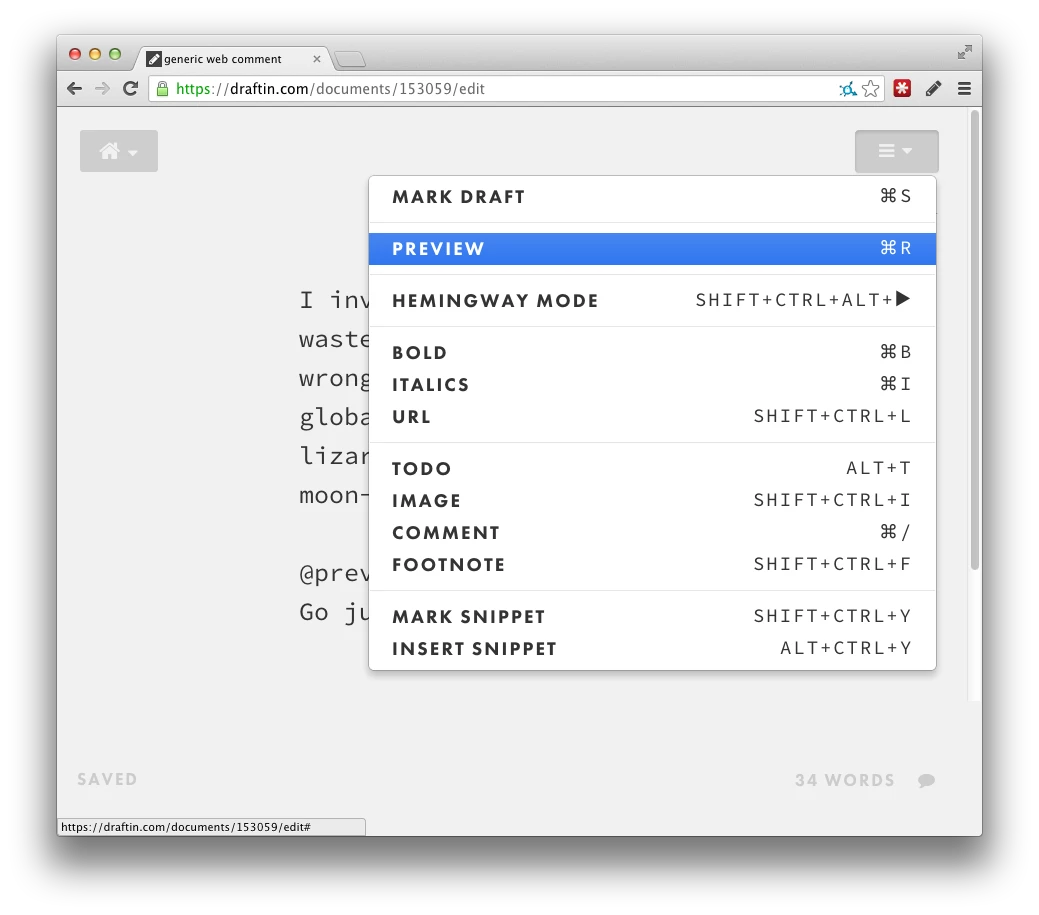Apply Italics from the menu
This screenshot has width=1039, height=915.
(652, 384)
